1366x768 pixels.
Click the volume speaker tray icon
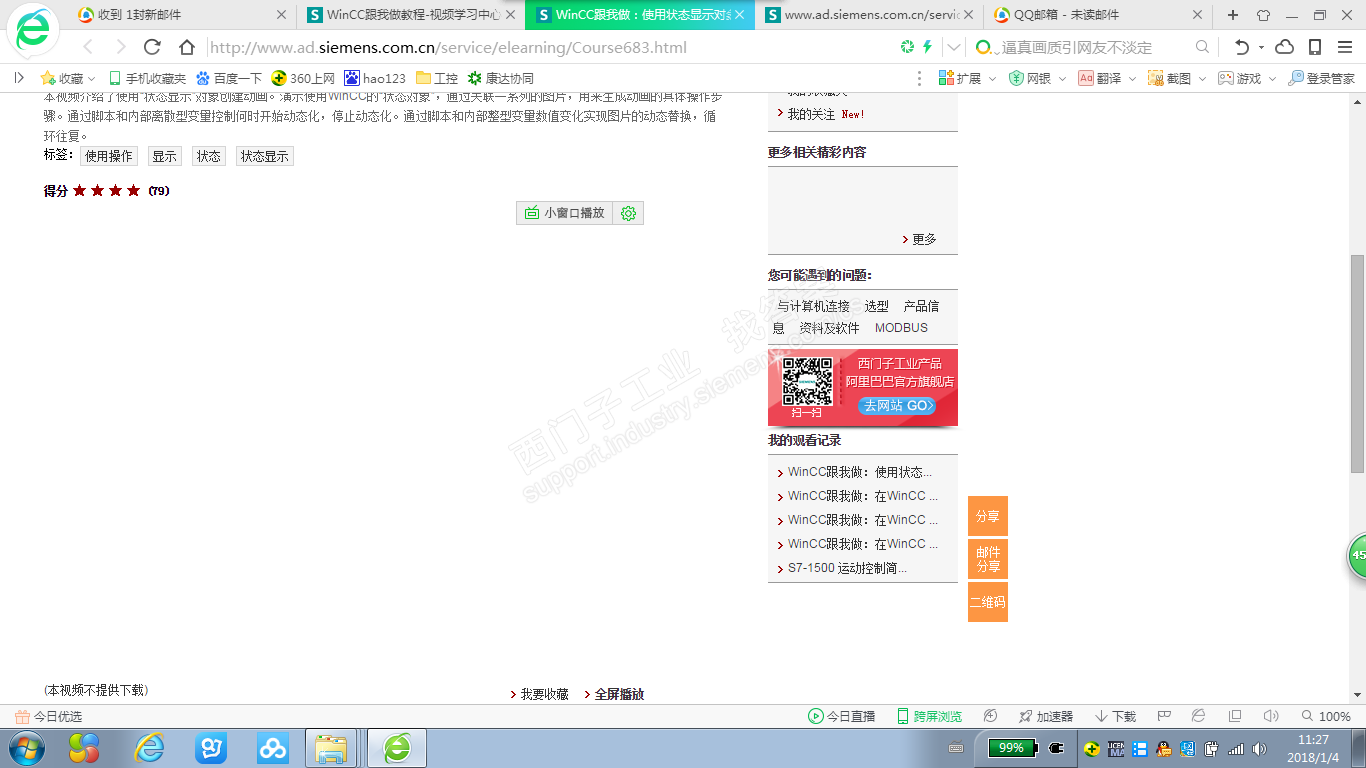click(1259, 748)
